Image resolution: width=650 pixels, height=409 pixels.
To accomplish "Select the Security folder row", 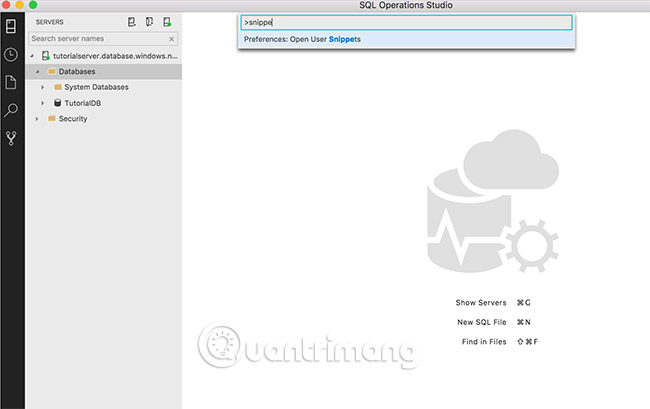I will tap(103, 119).
